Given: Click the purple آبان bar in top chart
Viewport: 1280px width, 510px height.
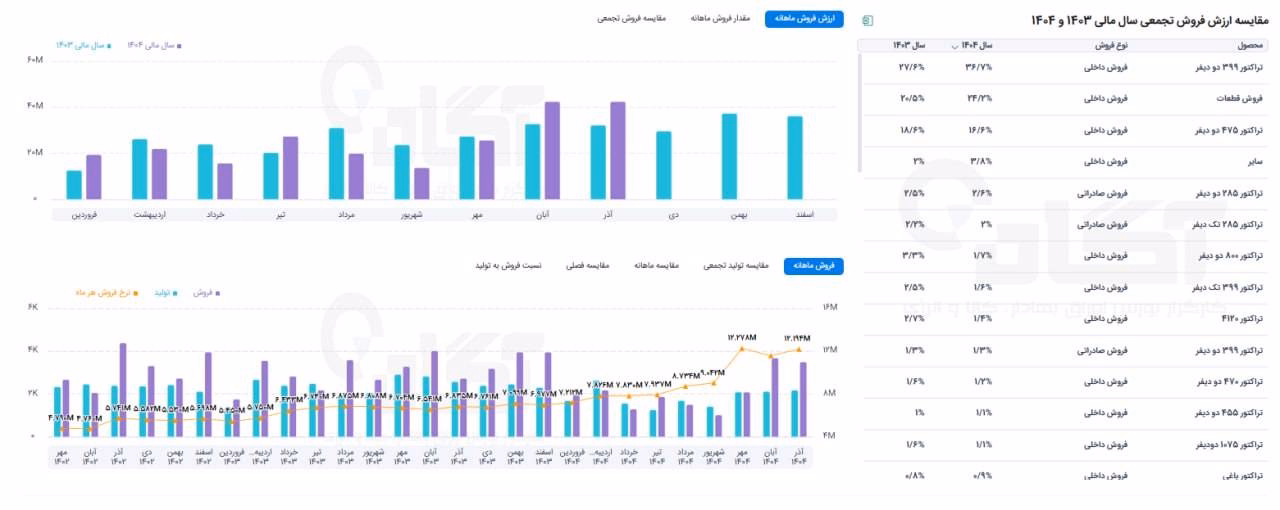Looking at the screenshot, I should click(552, 150).
